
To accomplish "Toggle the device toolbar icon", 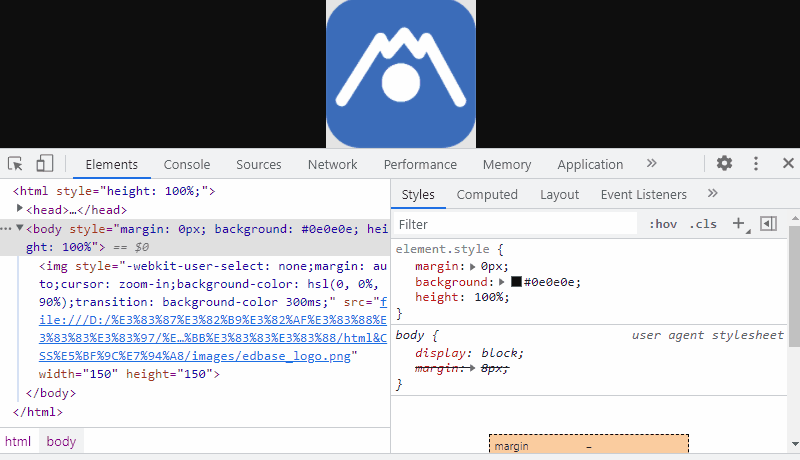I will (x=44, y=164).
